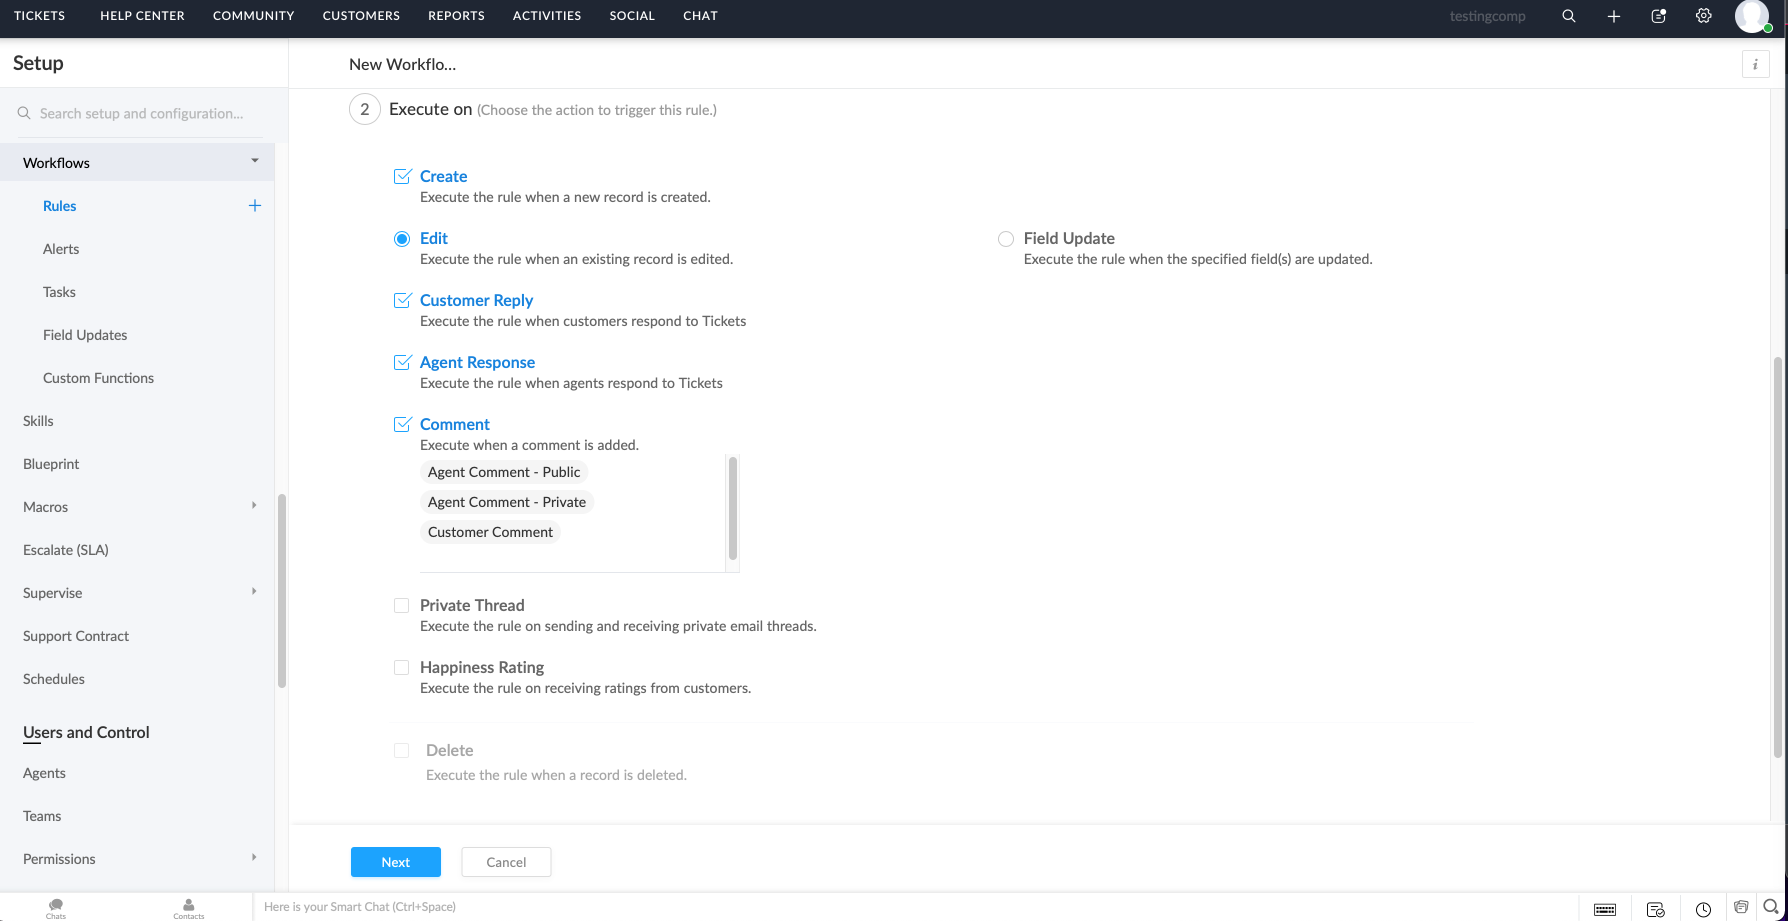
Task: Expand the Macros submenu arrow
Action: click(x=254, y=506)
